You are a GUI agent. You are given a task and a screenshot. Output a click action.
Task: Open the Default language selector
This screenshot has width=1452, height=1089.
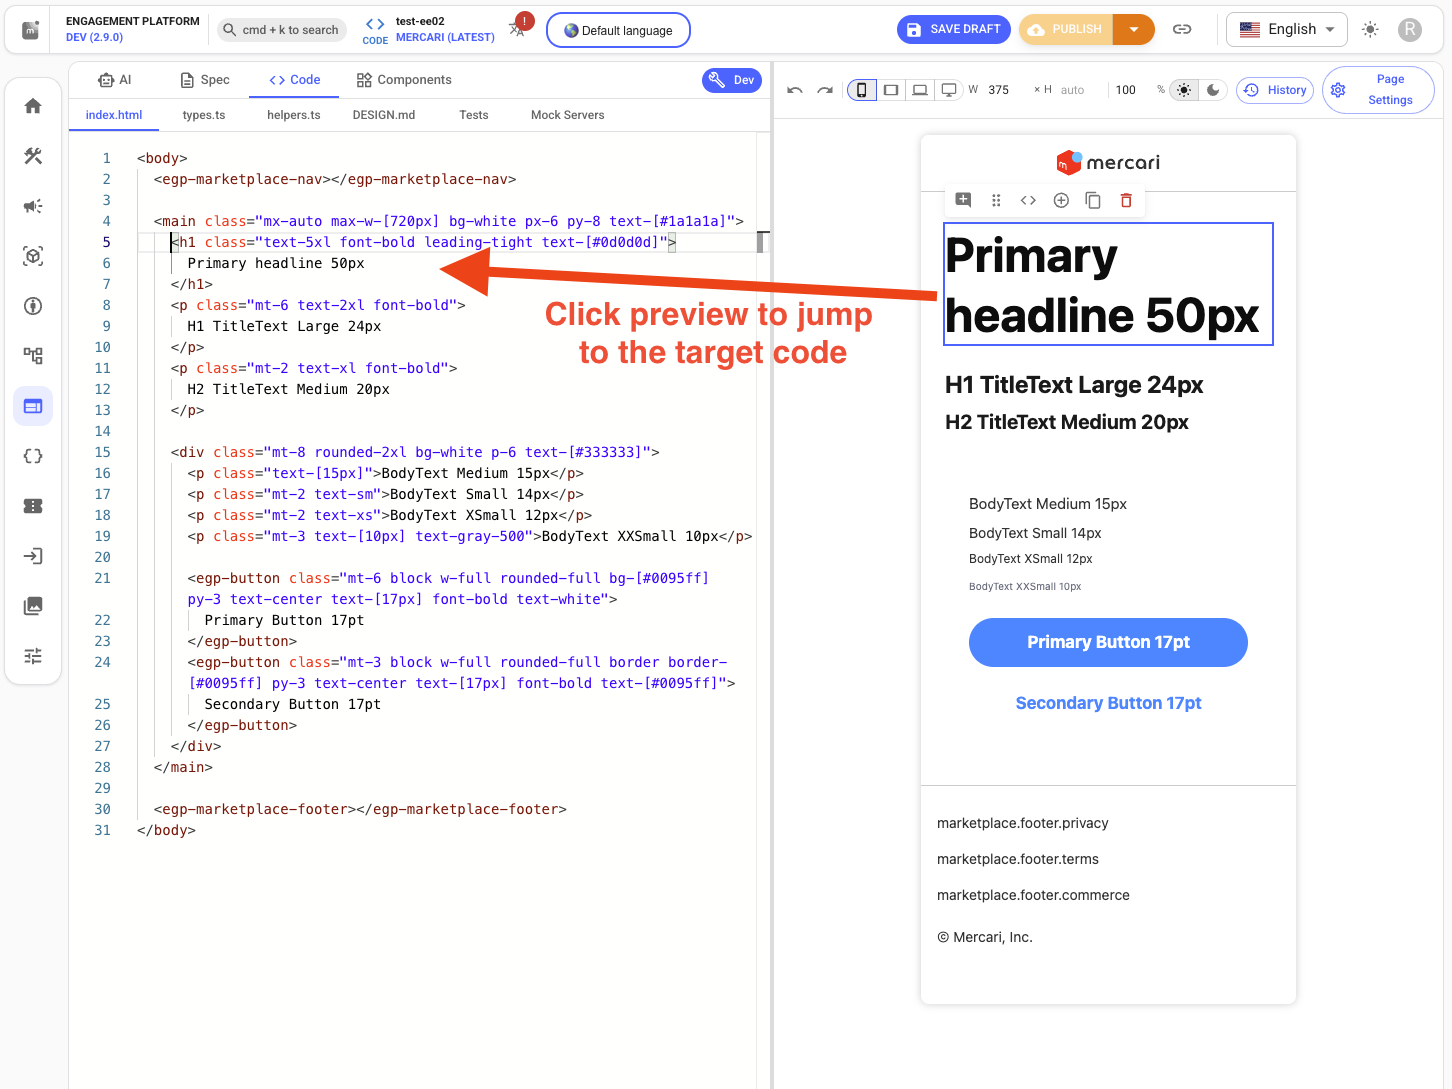click(618, 30)
